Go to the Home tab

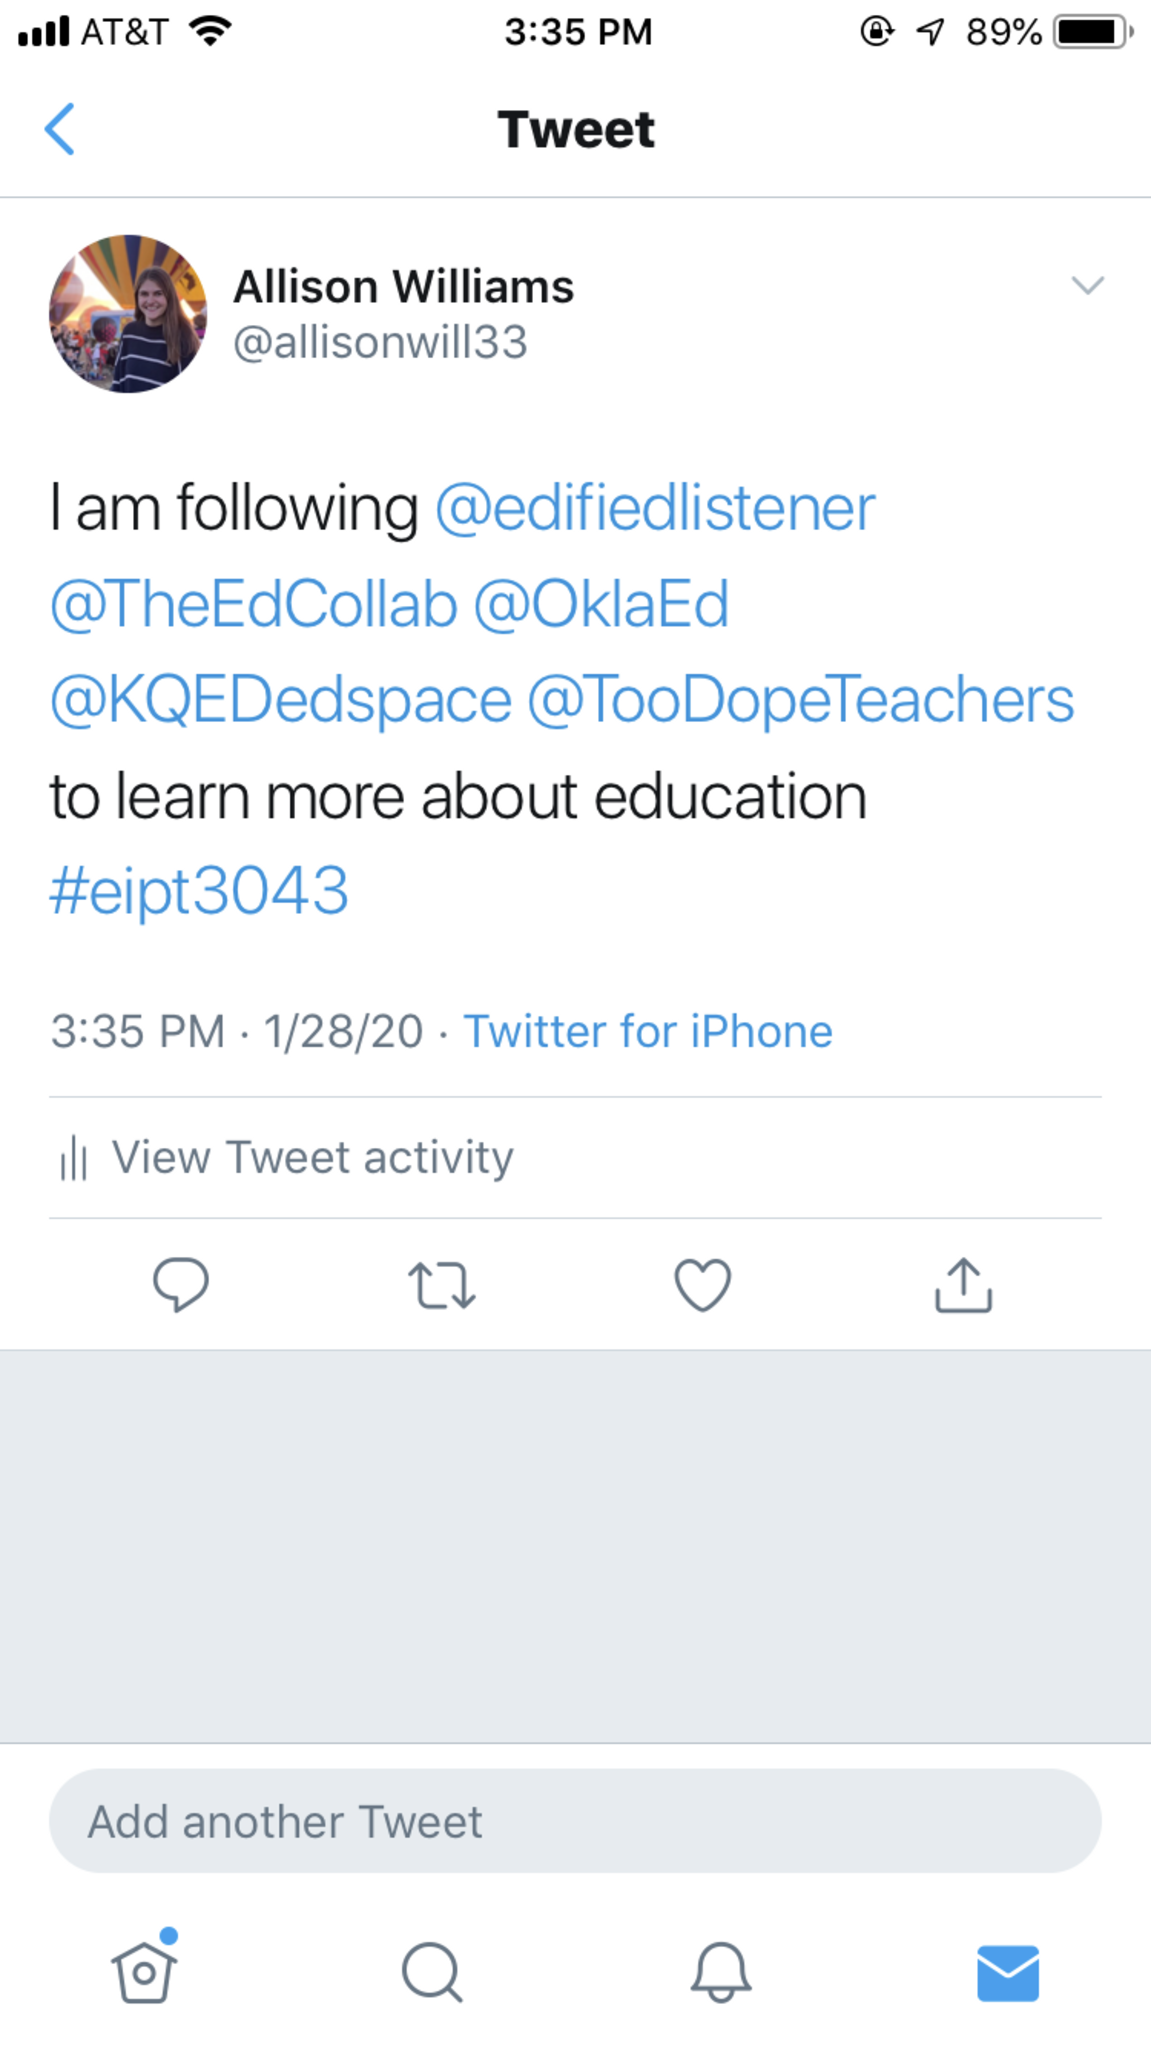click(144, 1972)
